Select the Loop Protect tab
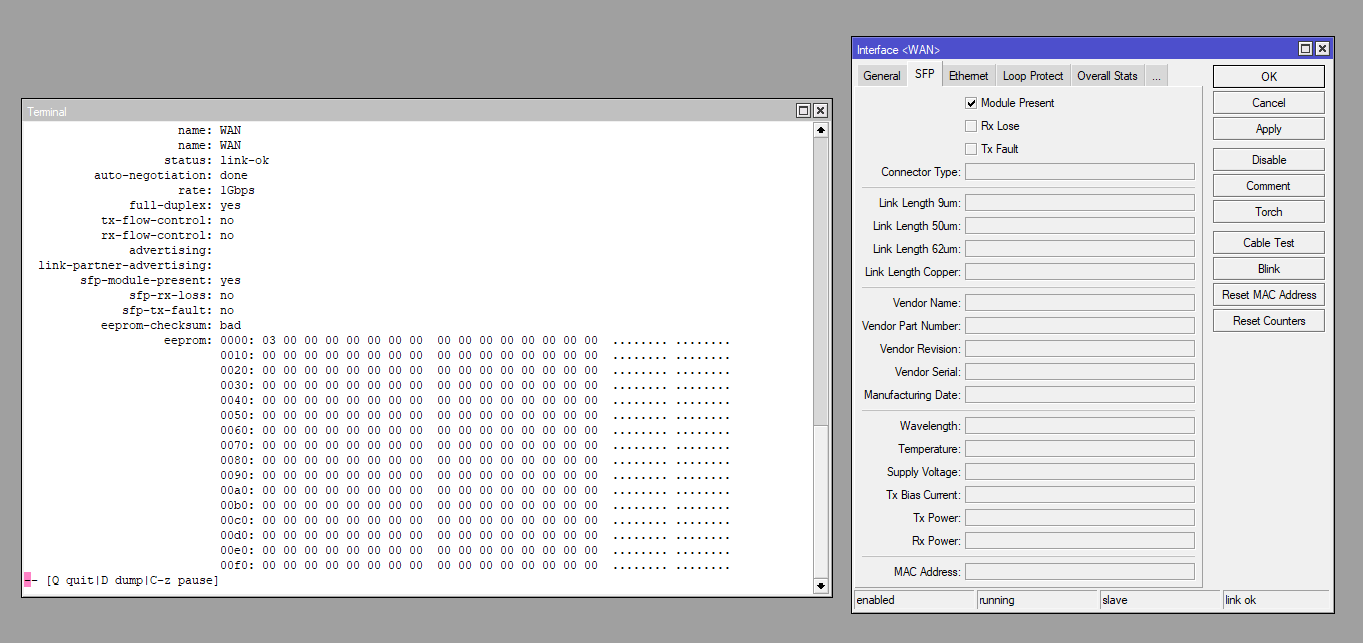This screenshot has width=1363, height=643. click(1032, 75)
